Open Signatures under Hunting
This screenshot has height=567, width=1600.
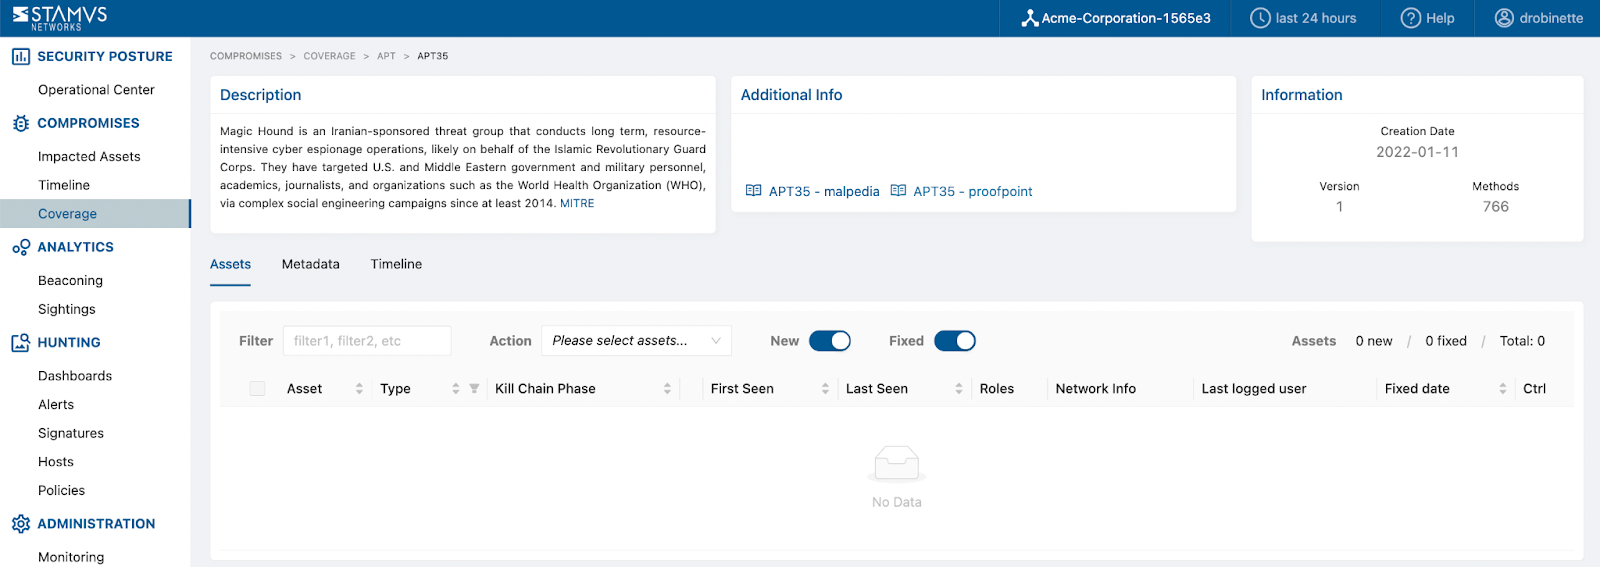coord(71,434)
